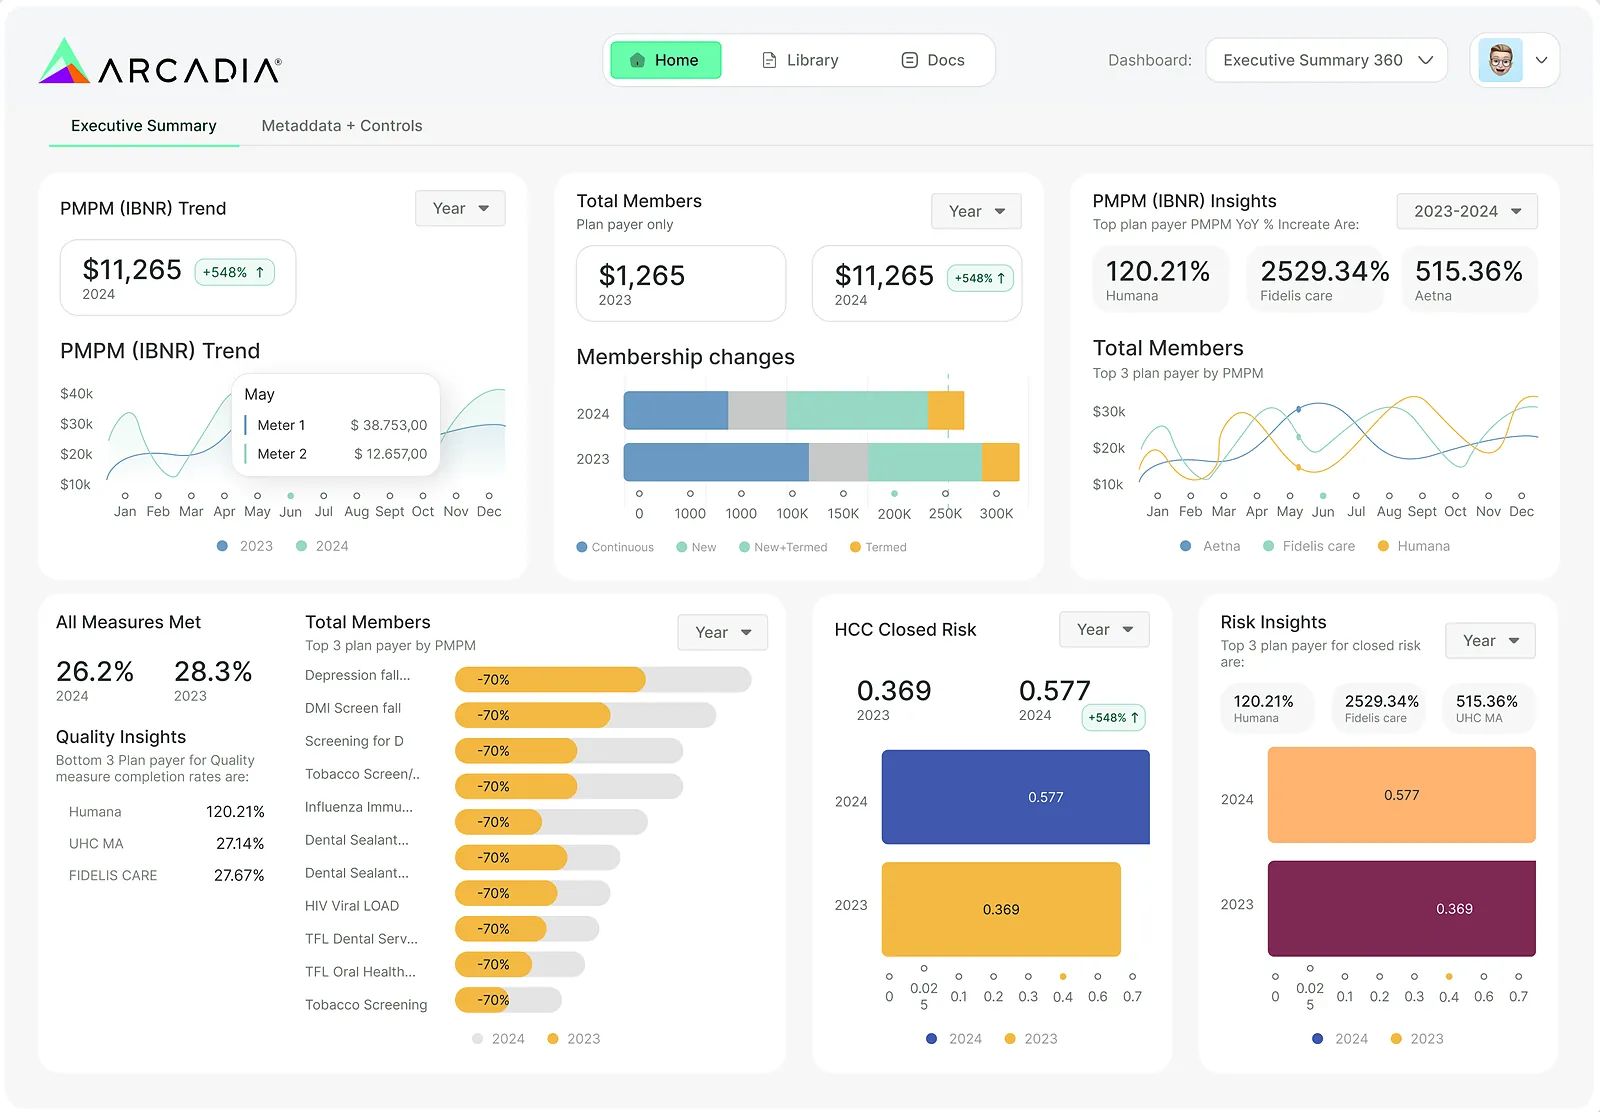Open Year dropdown in HCC Closed Risk card

pos(1104,629)
